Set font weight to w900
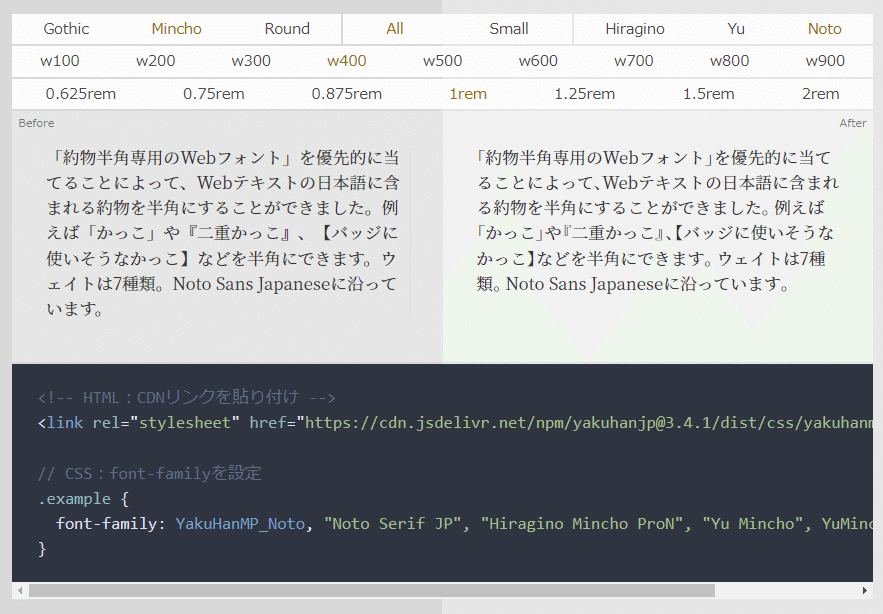Screen dimensions: 883x614 825,61
